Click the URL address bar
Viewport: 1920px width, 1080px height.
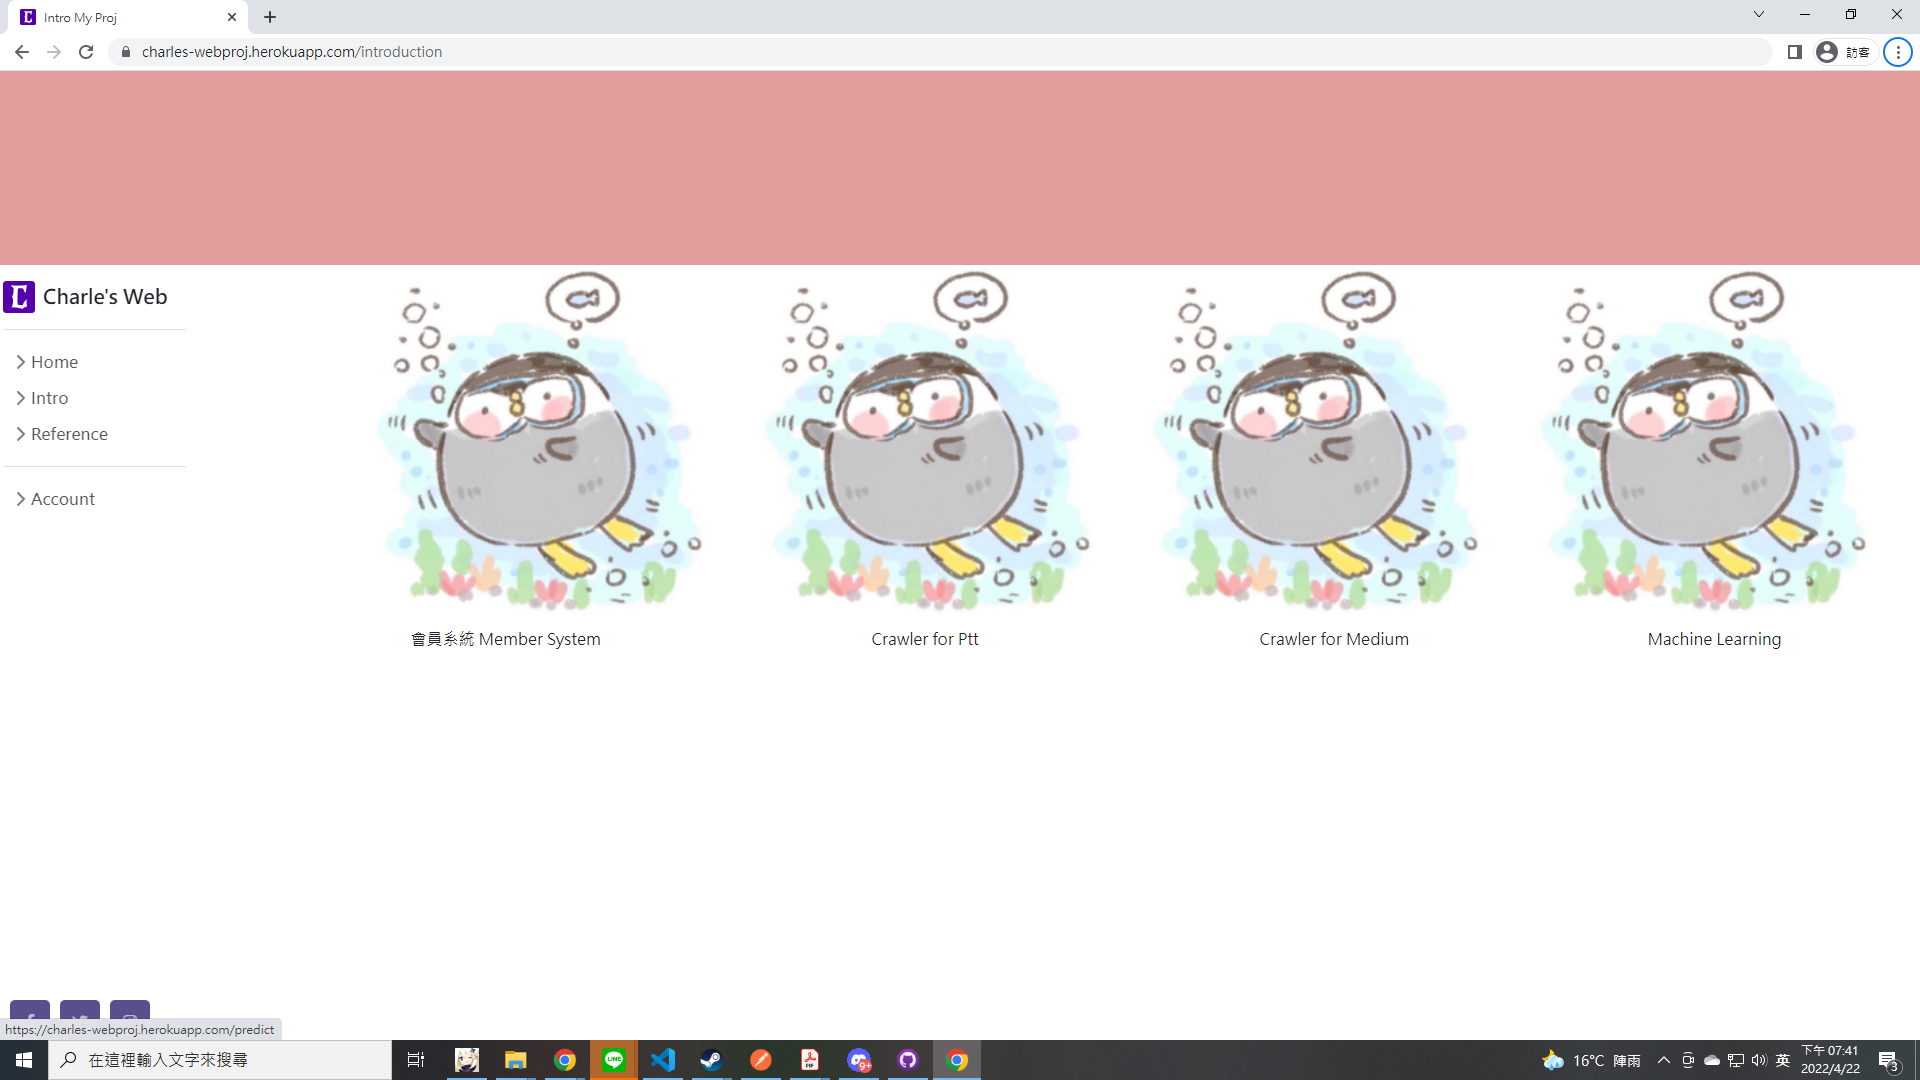coord(940,52)
